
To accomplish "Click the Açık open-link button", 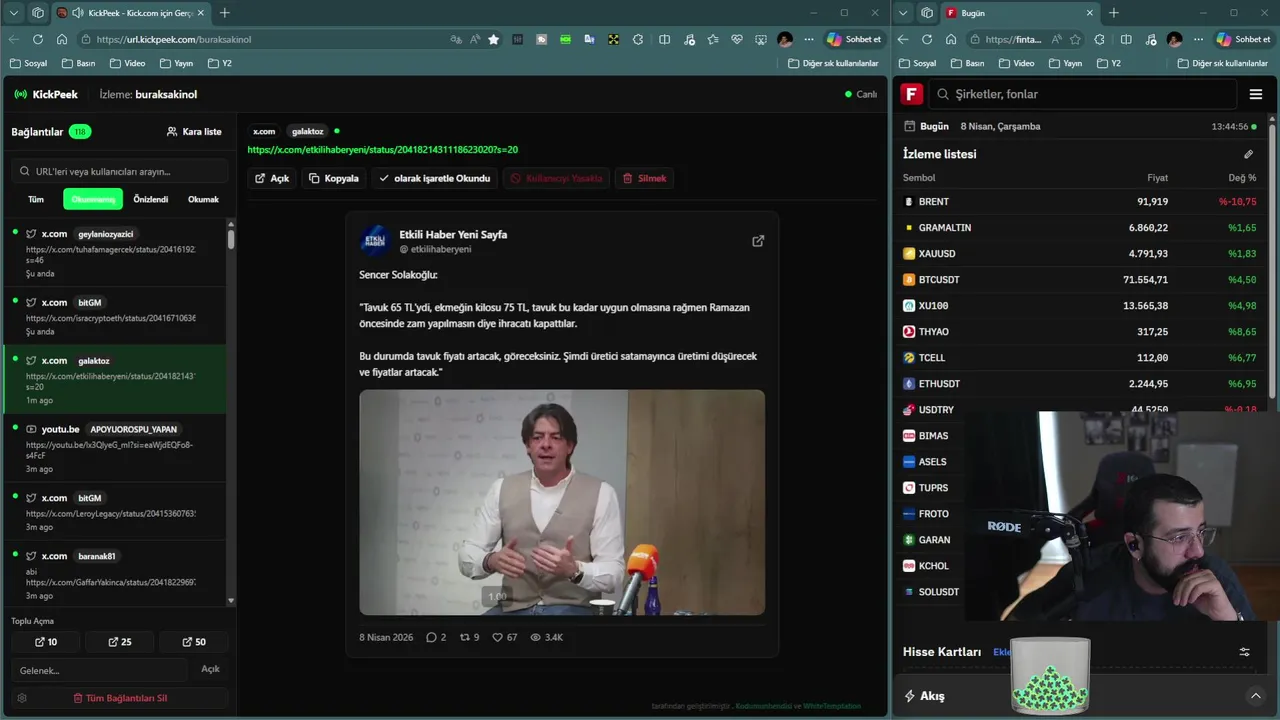I will [272, 178].
